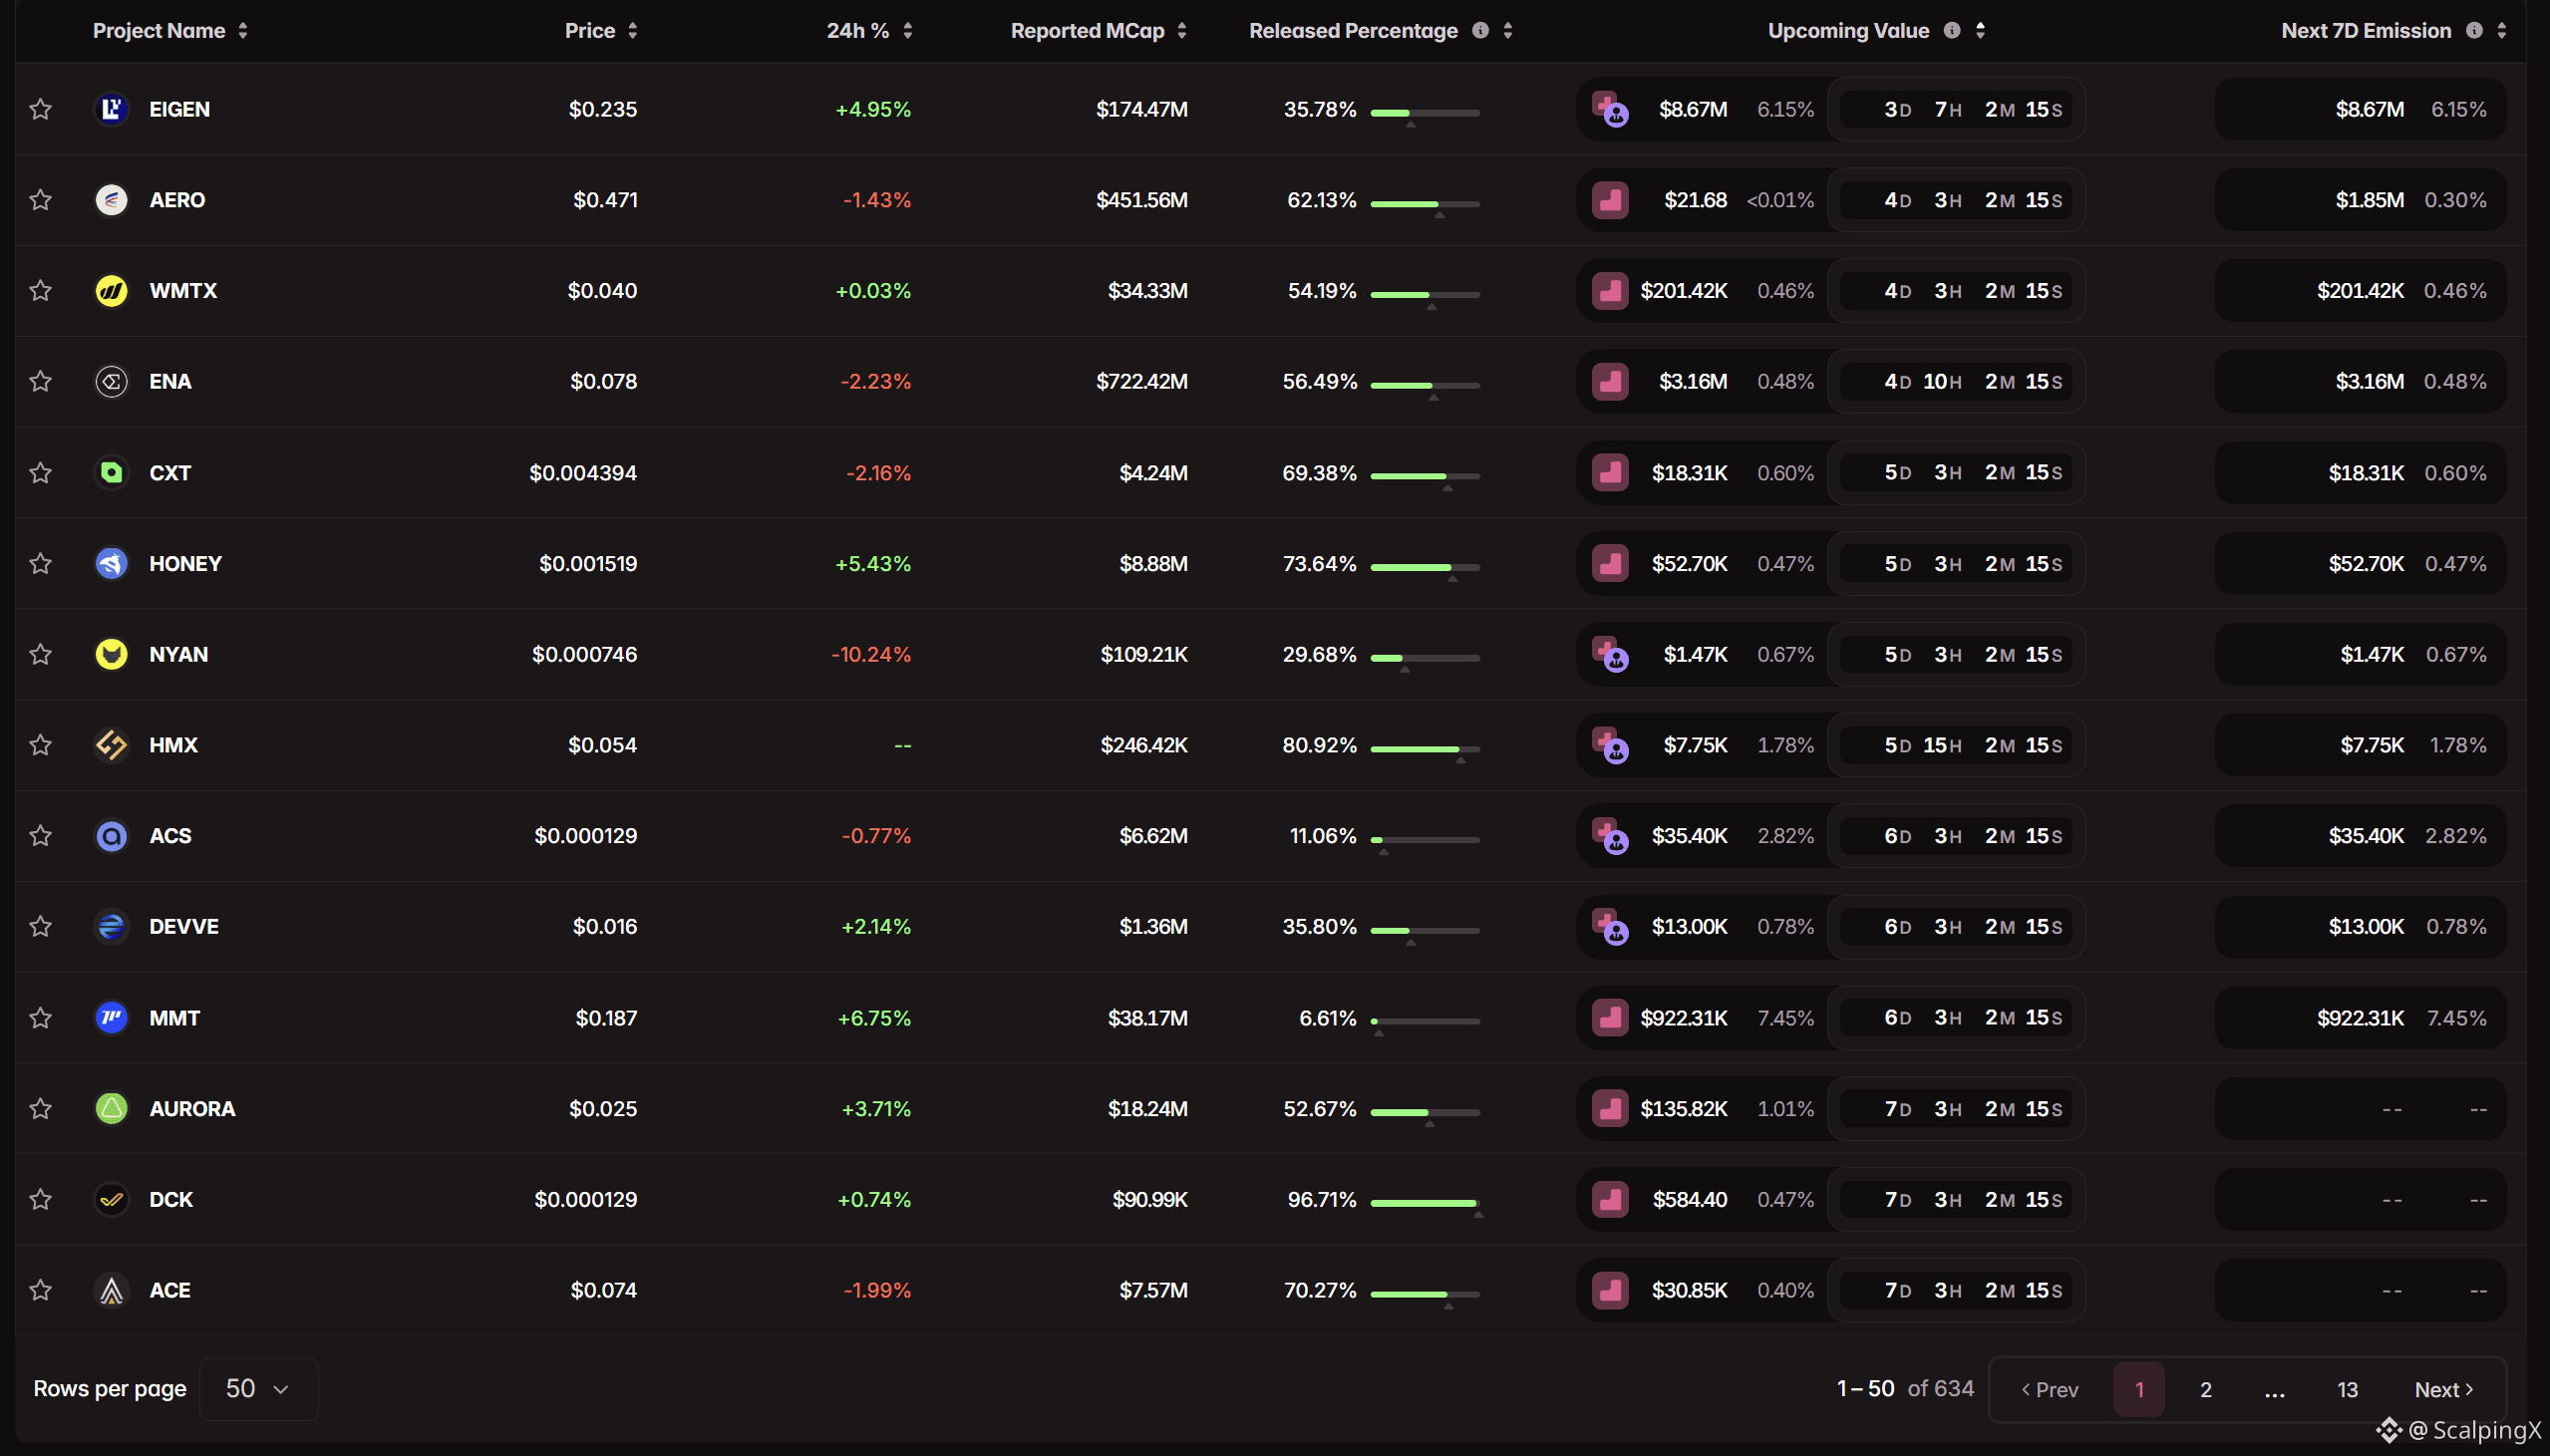2550x1456 pixels.
Task: Open the Rows per page dropdown
Action: (x=258, y=1389)
